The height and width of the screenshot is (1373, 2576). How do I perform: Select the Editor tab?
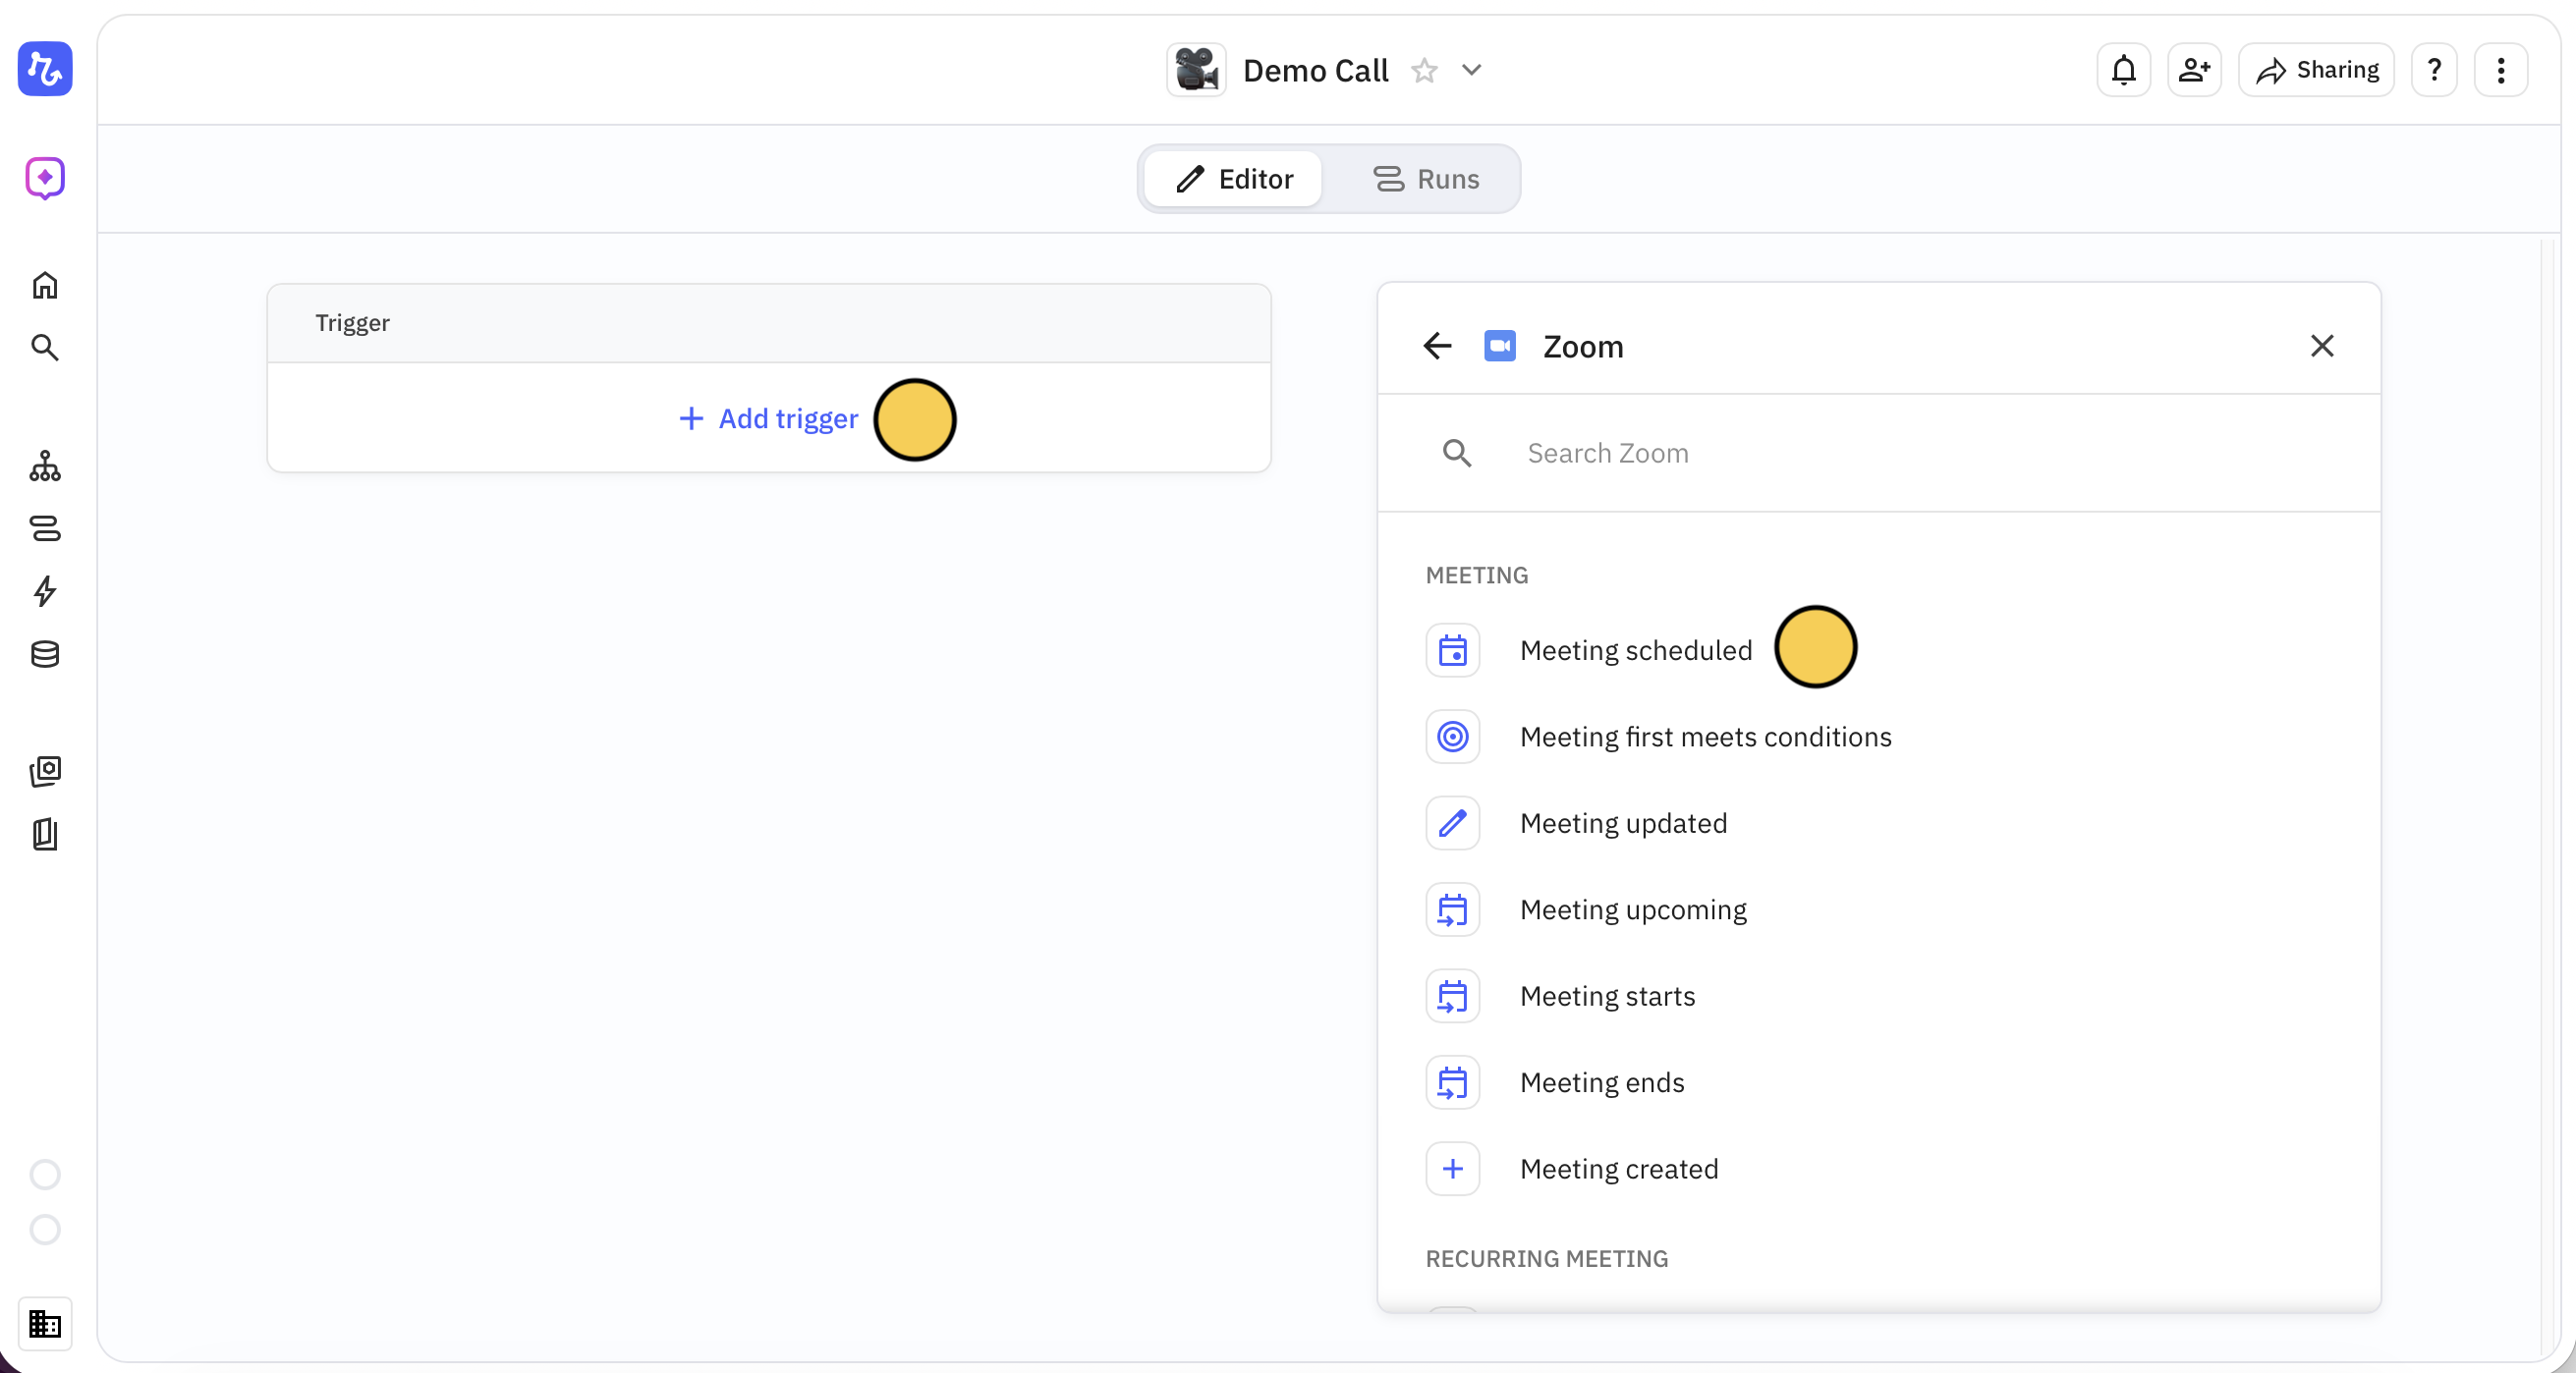pyautogui.click(x=1234, y=179)
